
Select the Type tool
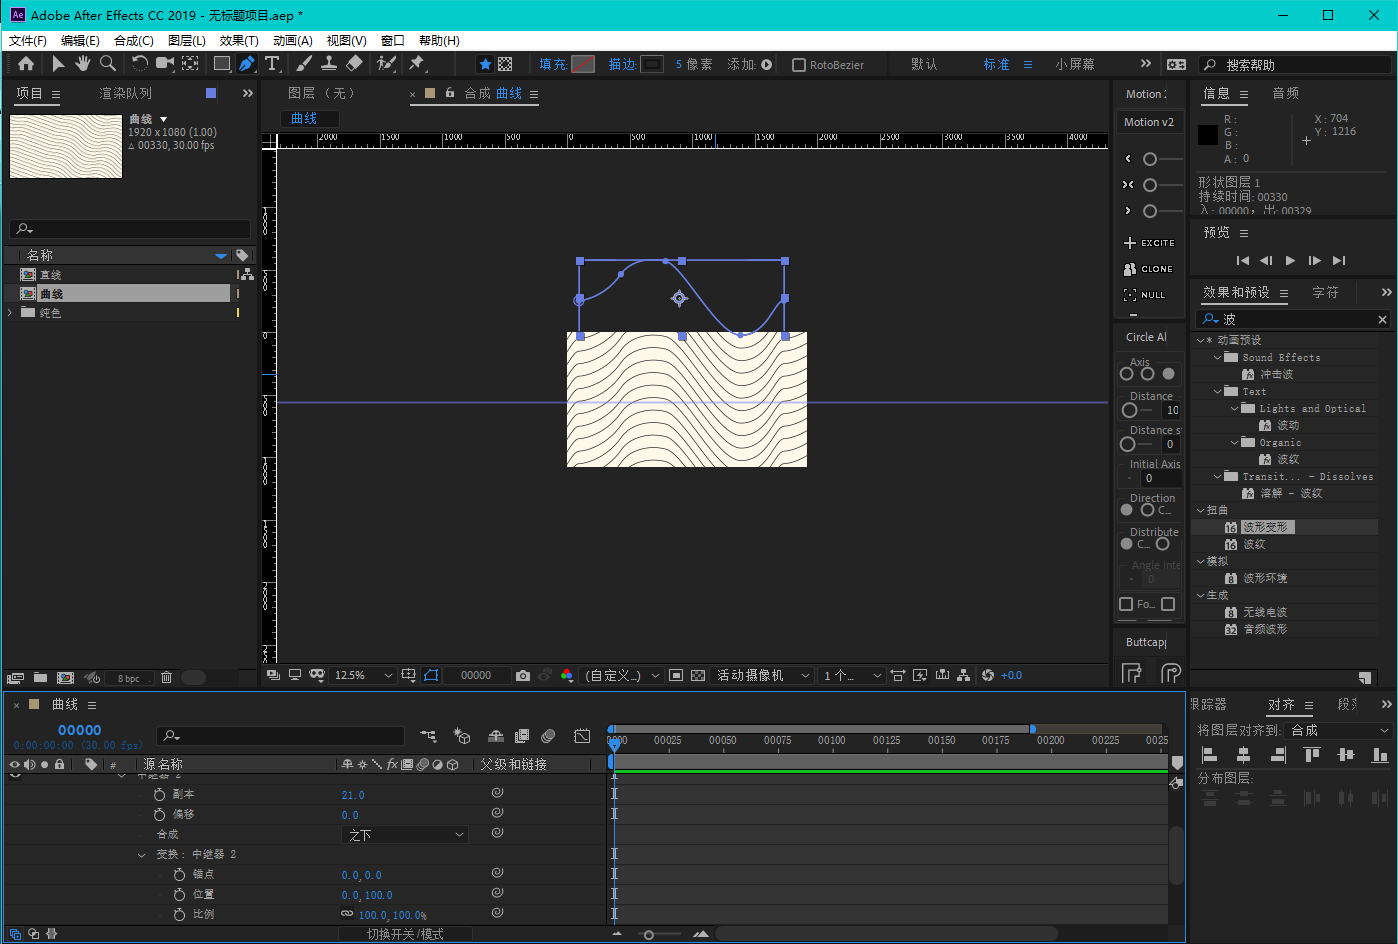coord(272,64)
